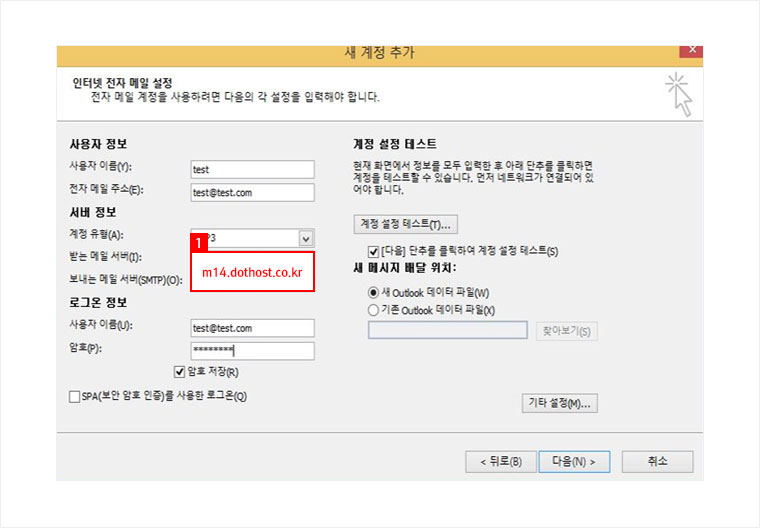
Task: Choose 기존 Outlook 데이터 파일 radio option
Action: (373, 310)
